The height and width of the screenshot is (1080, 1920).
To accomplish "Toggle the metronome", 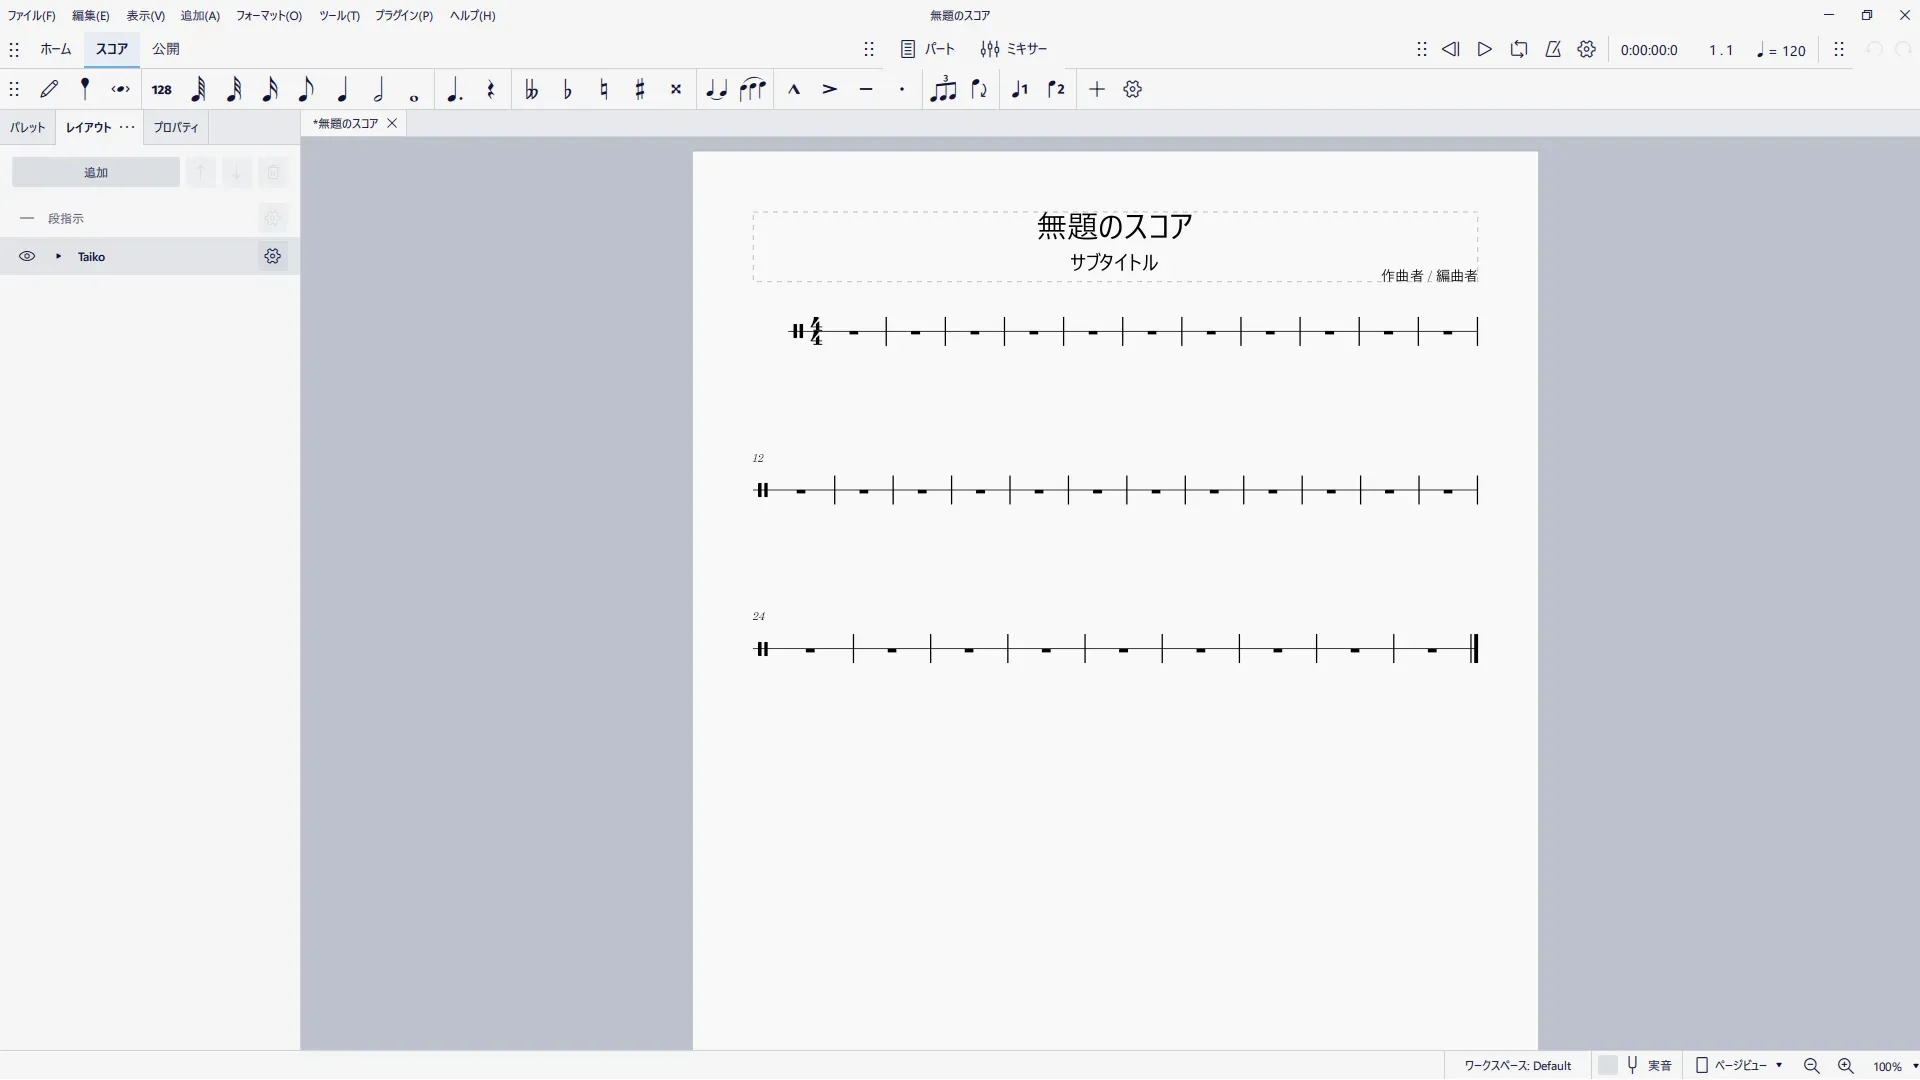I will pos(1553,49).
